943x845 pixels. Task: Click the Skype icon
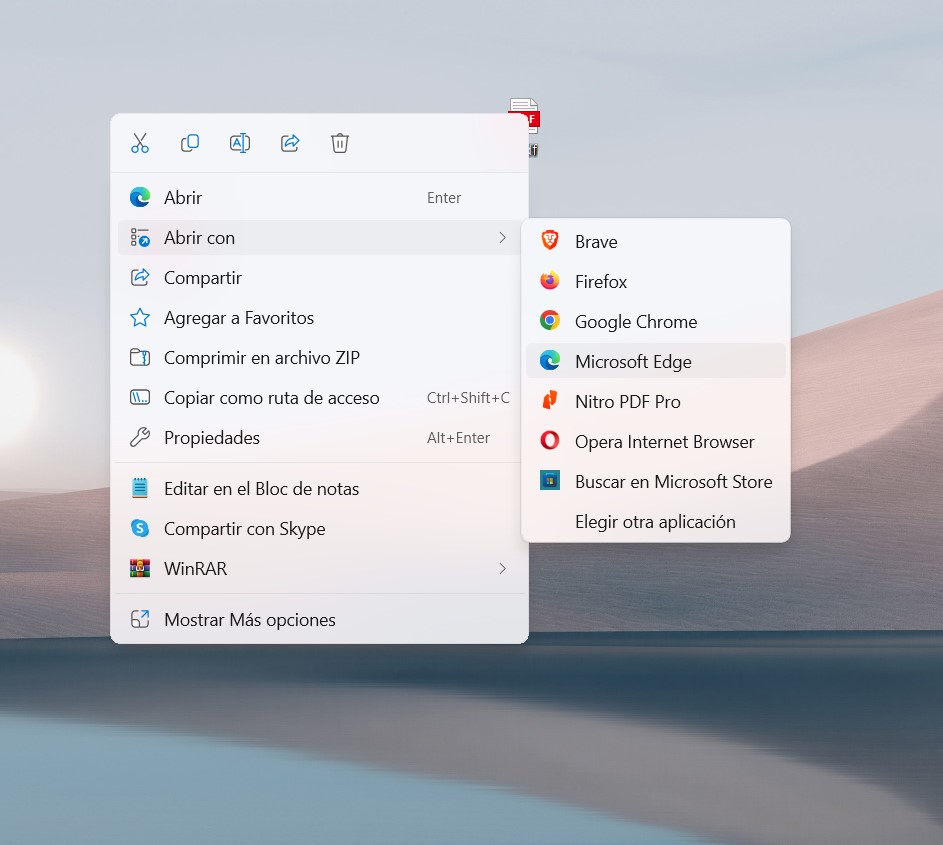pos(140,528)
